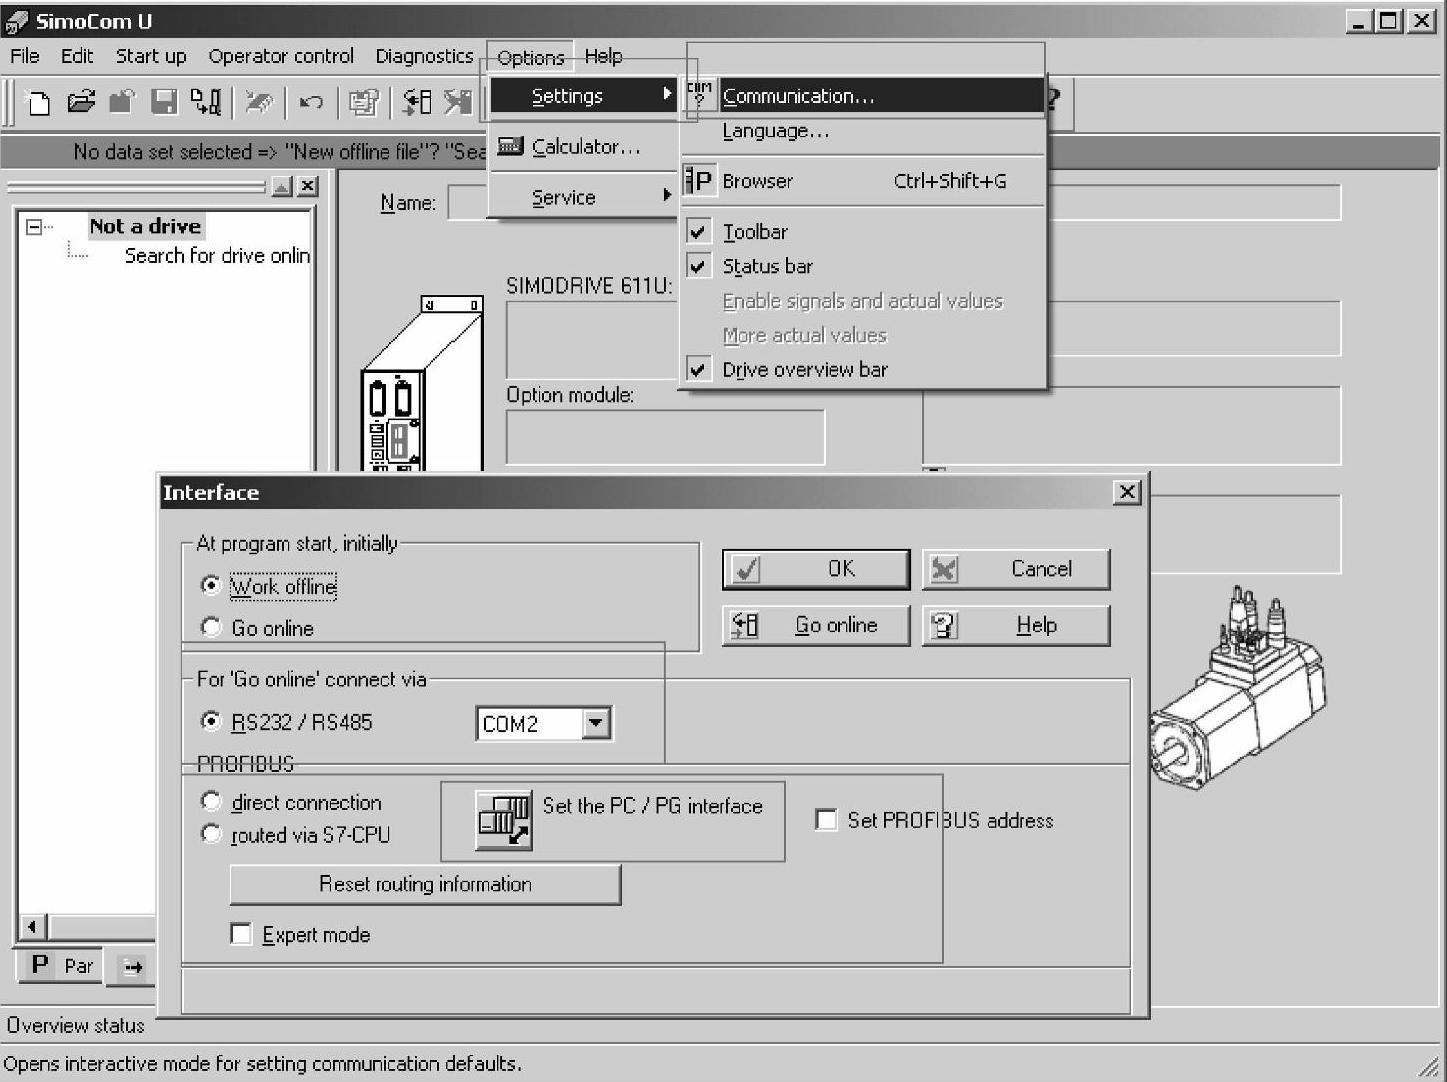Click the up-arrow button on drive panel

click(x=282, y=186)
